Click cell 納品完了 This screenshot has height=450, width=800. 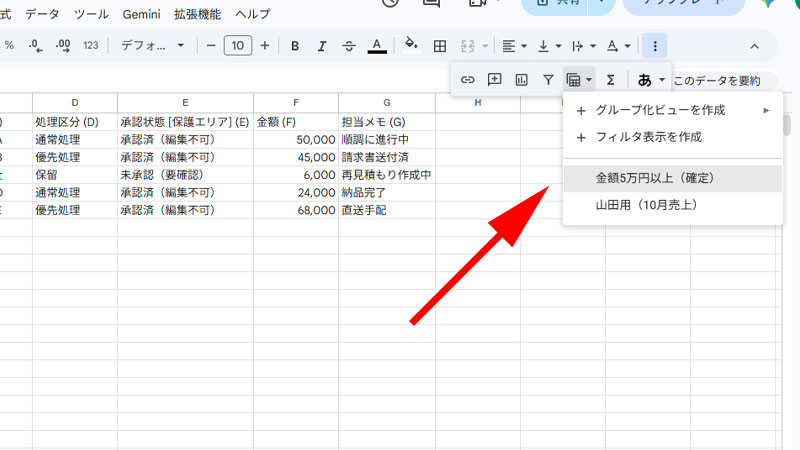[387, 193]
